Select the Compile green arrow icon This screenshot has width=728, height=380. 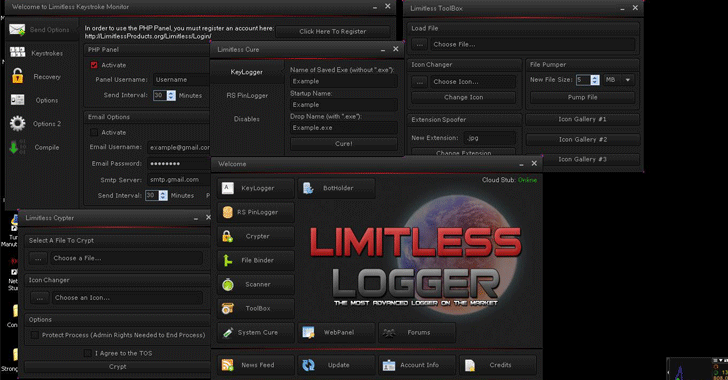coord(14,147)
